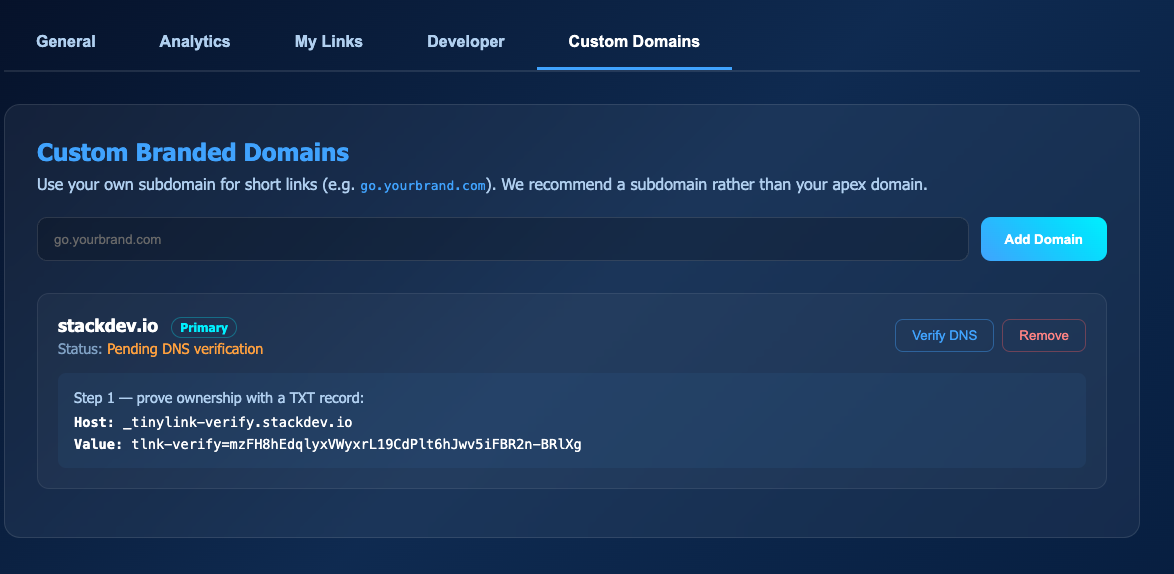Remove the stackdev.io domain
This screenshot has width=1174, height=574.
1044,335
